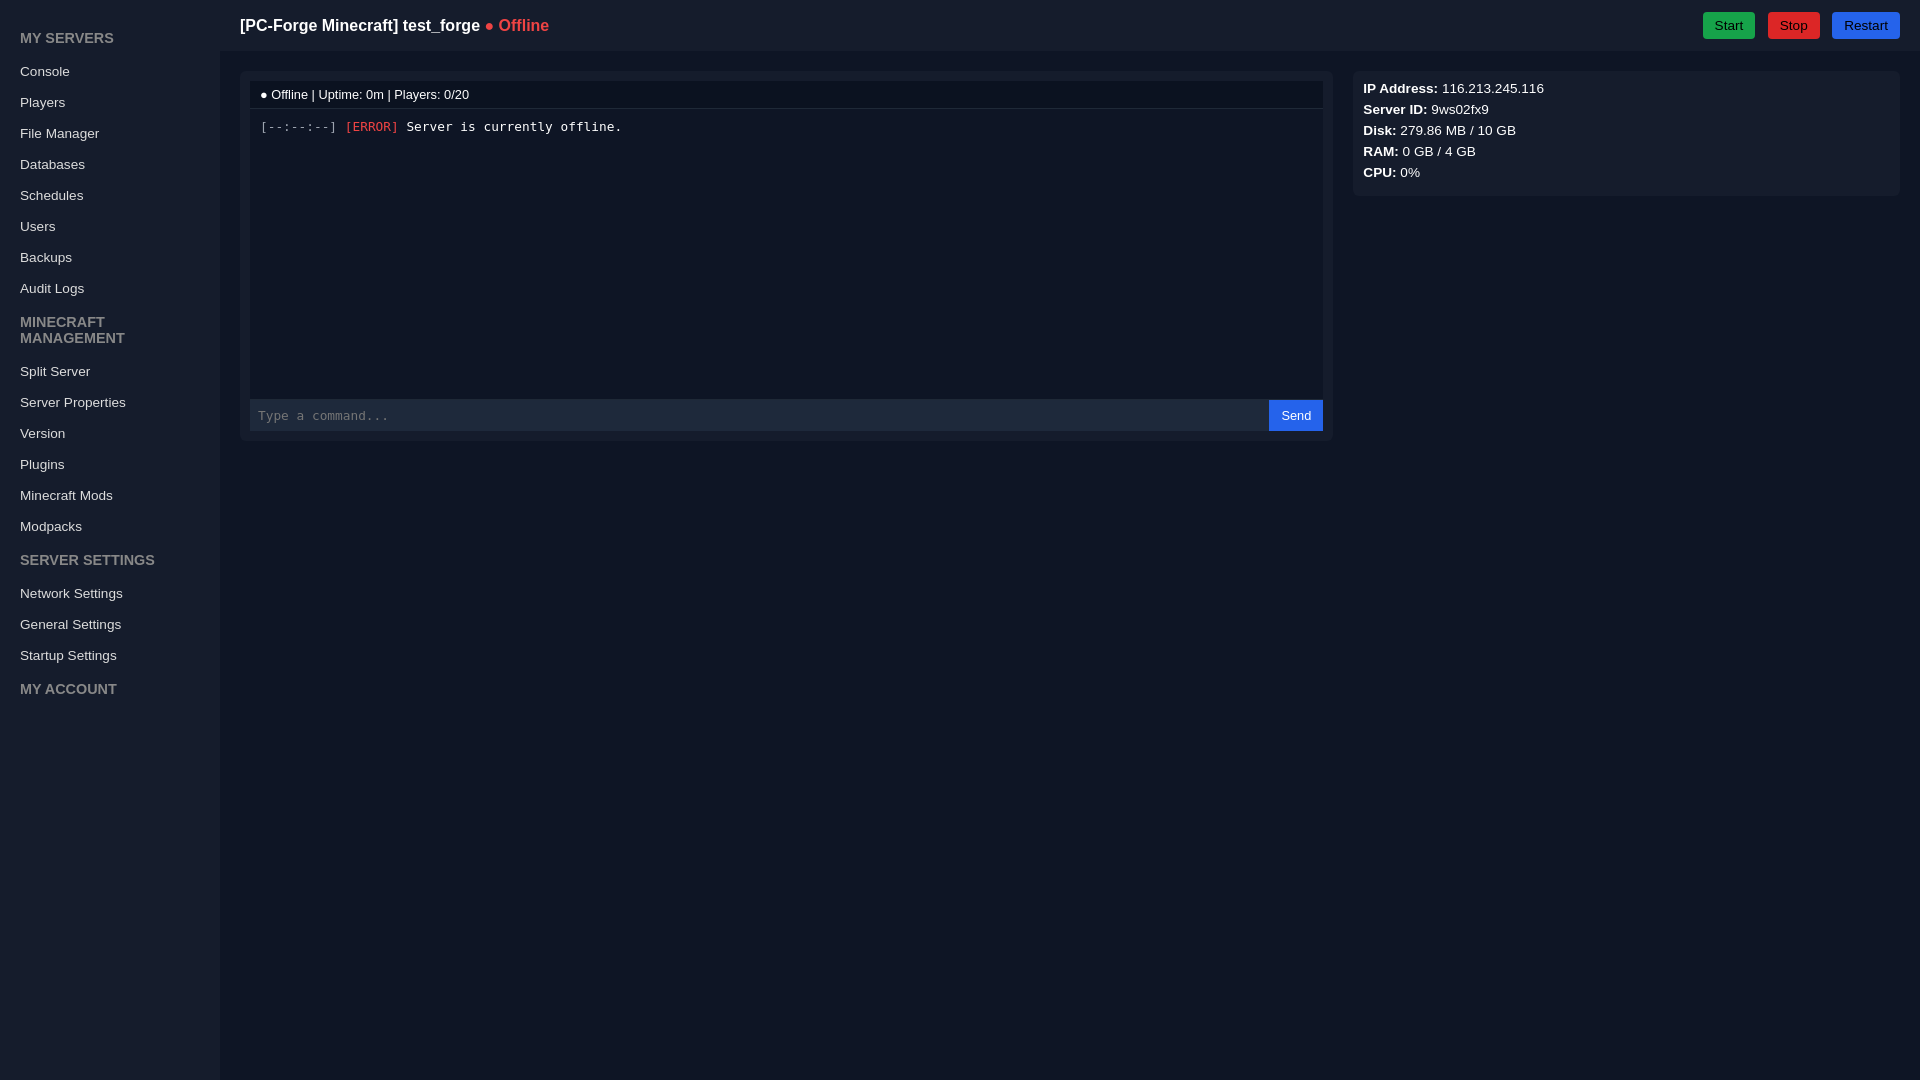Click the server title 'test_forge'

[441, 26]
